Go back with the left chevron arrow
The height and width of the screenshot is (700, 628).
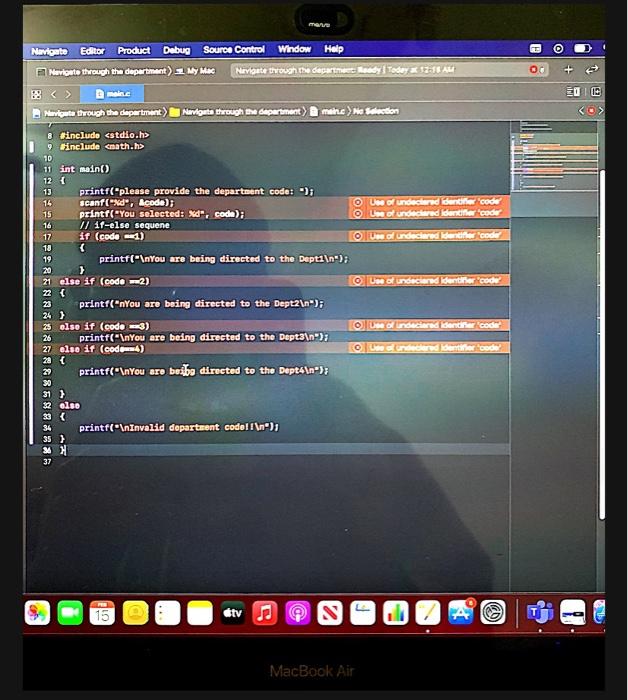coord(54,94)
